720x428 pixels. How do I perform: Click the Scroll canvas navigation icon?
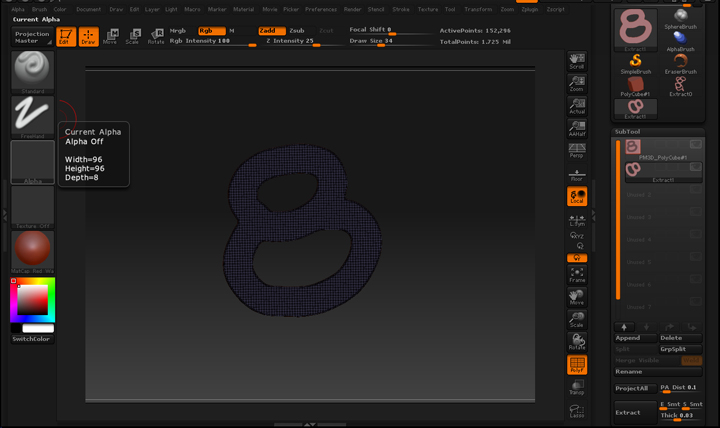tap(577, 61)
